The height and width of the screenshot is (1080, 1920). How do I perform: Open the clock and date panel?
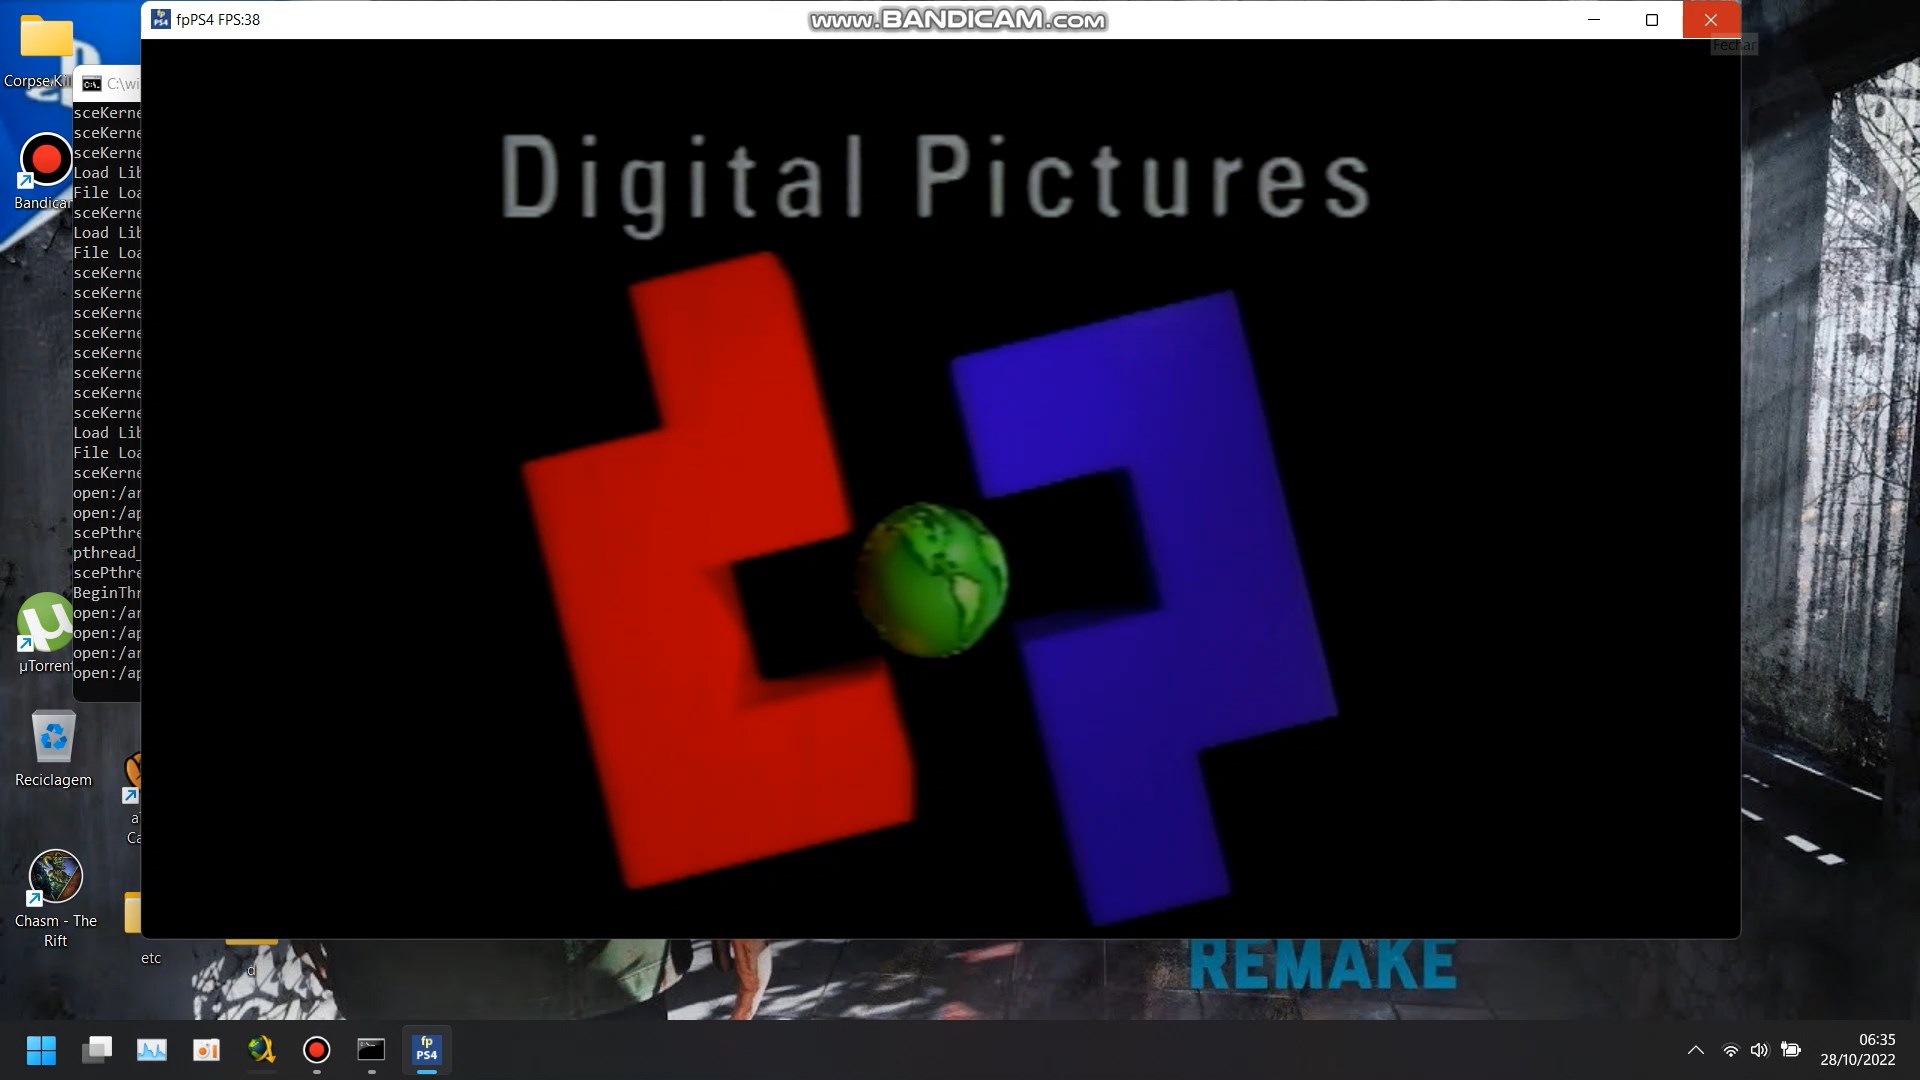1857,1050
